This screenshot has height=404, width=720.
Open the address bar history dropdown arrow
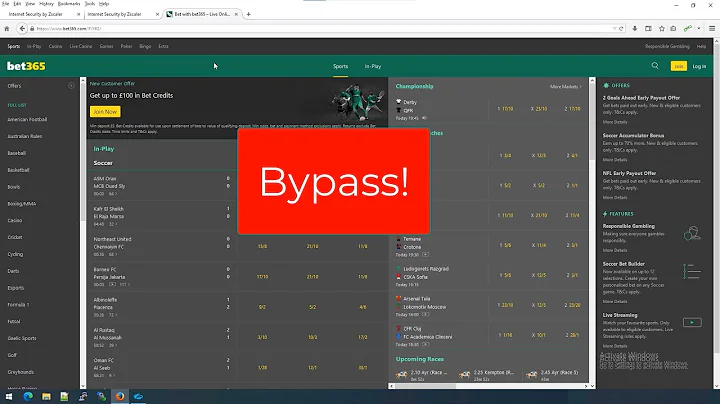coord(614,28)
